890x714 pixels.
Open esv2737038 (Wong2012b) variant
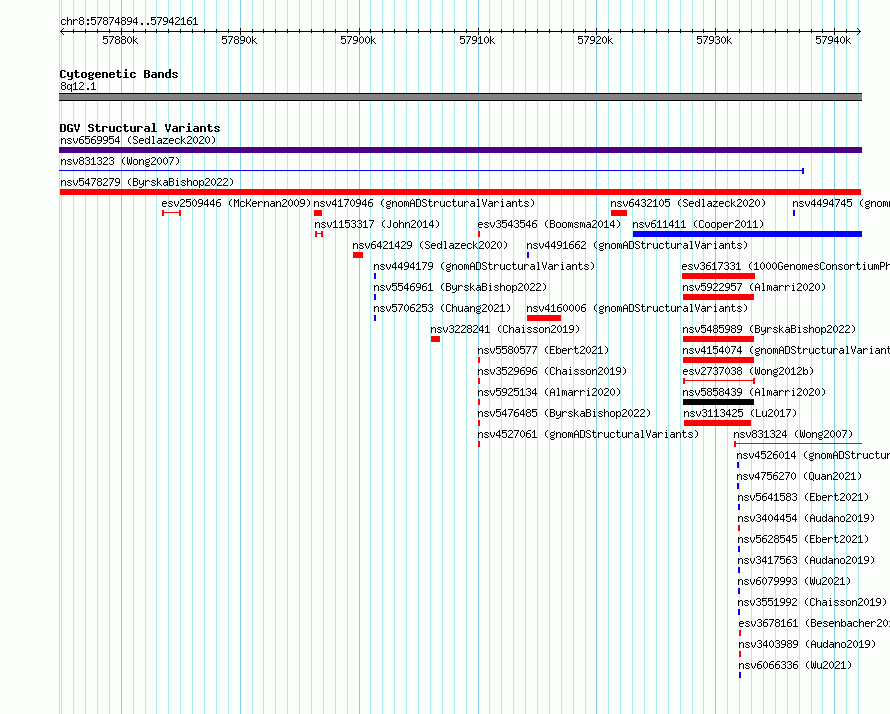[748, 371]
